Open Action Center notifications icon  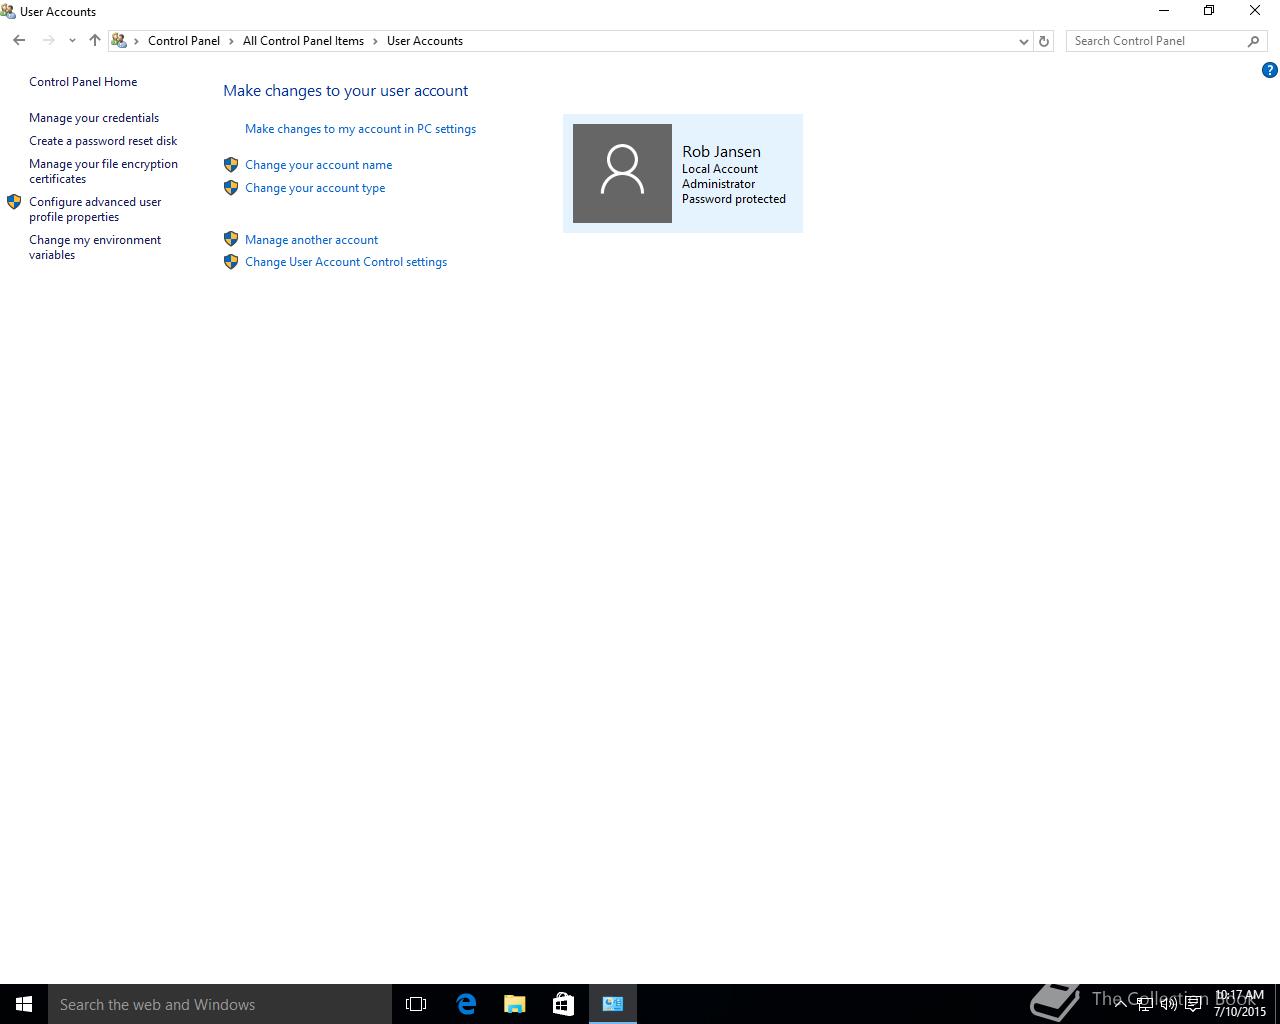click(1193, 1004)
